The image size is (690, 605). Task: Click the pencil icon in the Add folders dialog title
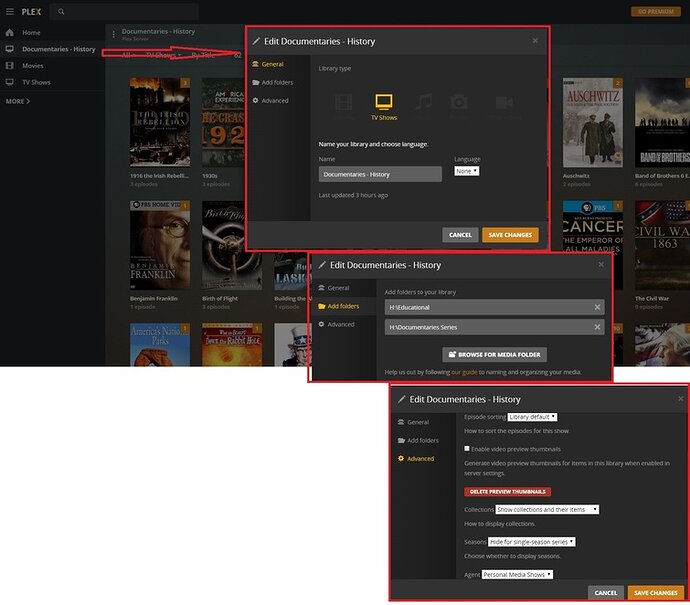322,265
